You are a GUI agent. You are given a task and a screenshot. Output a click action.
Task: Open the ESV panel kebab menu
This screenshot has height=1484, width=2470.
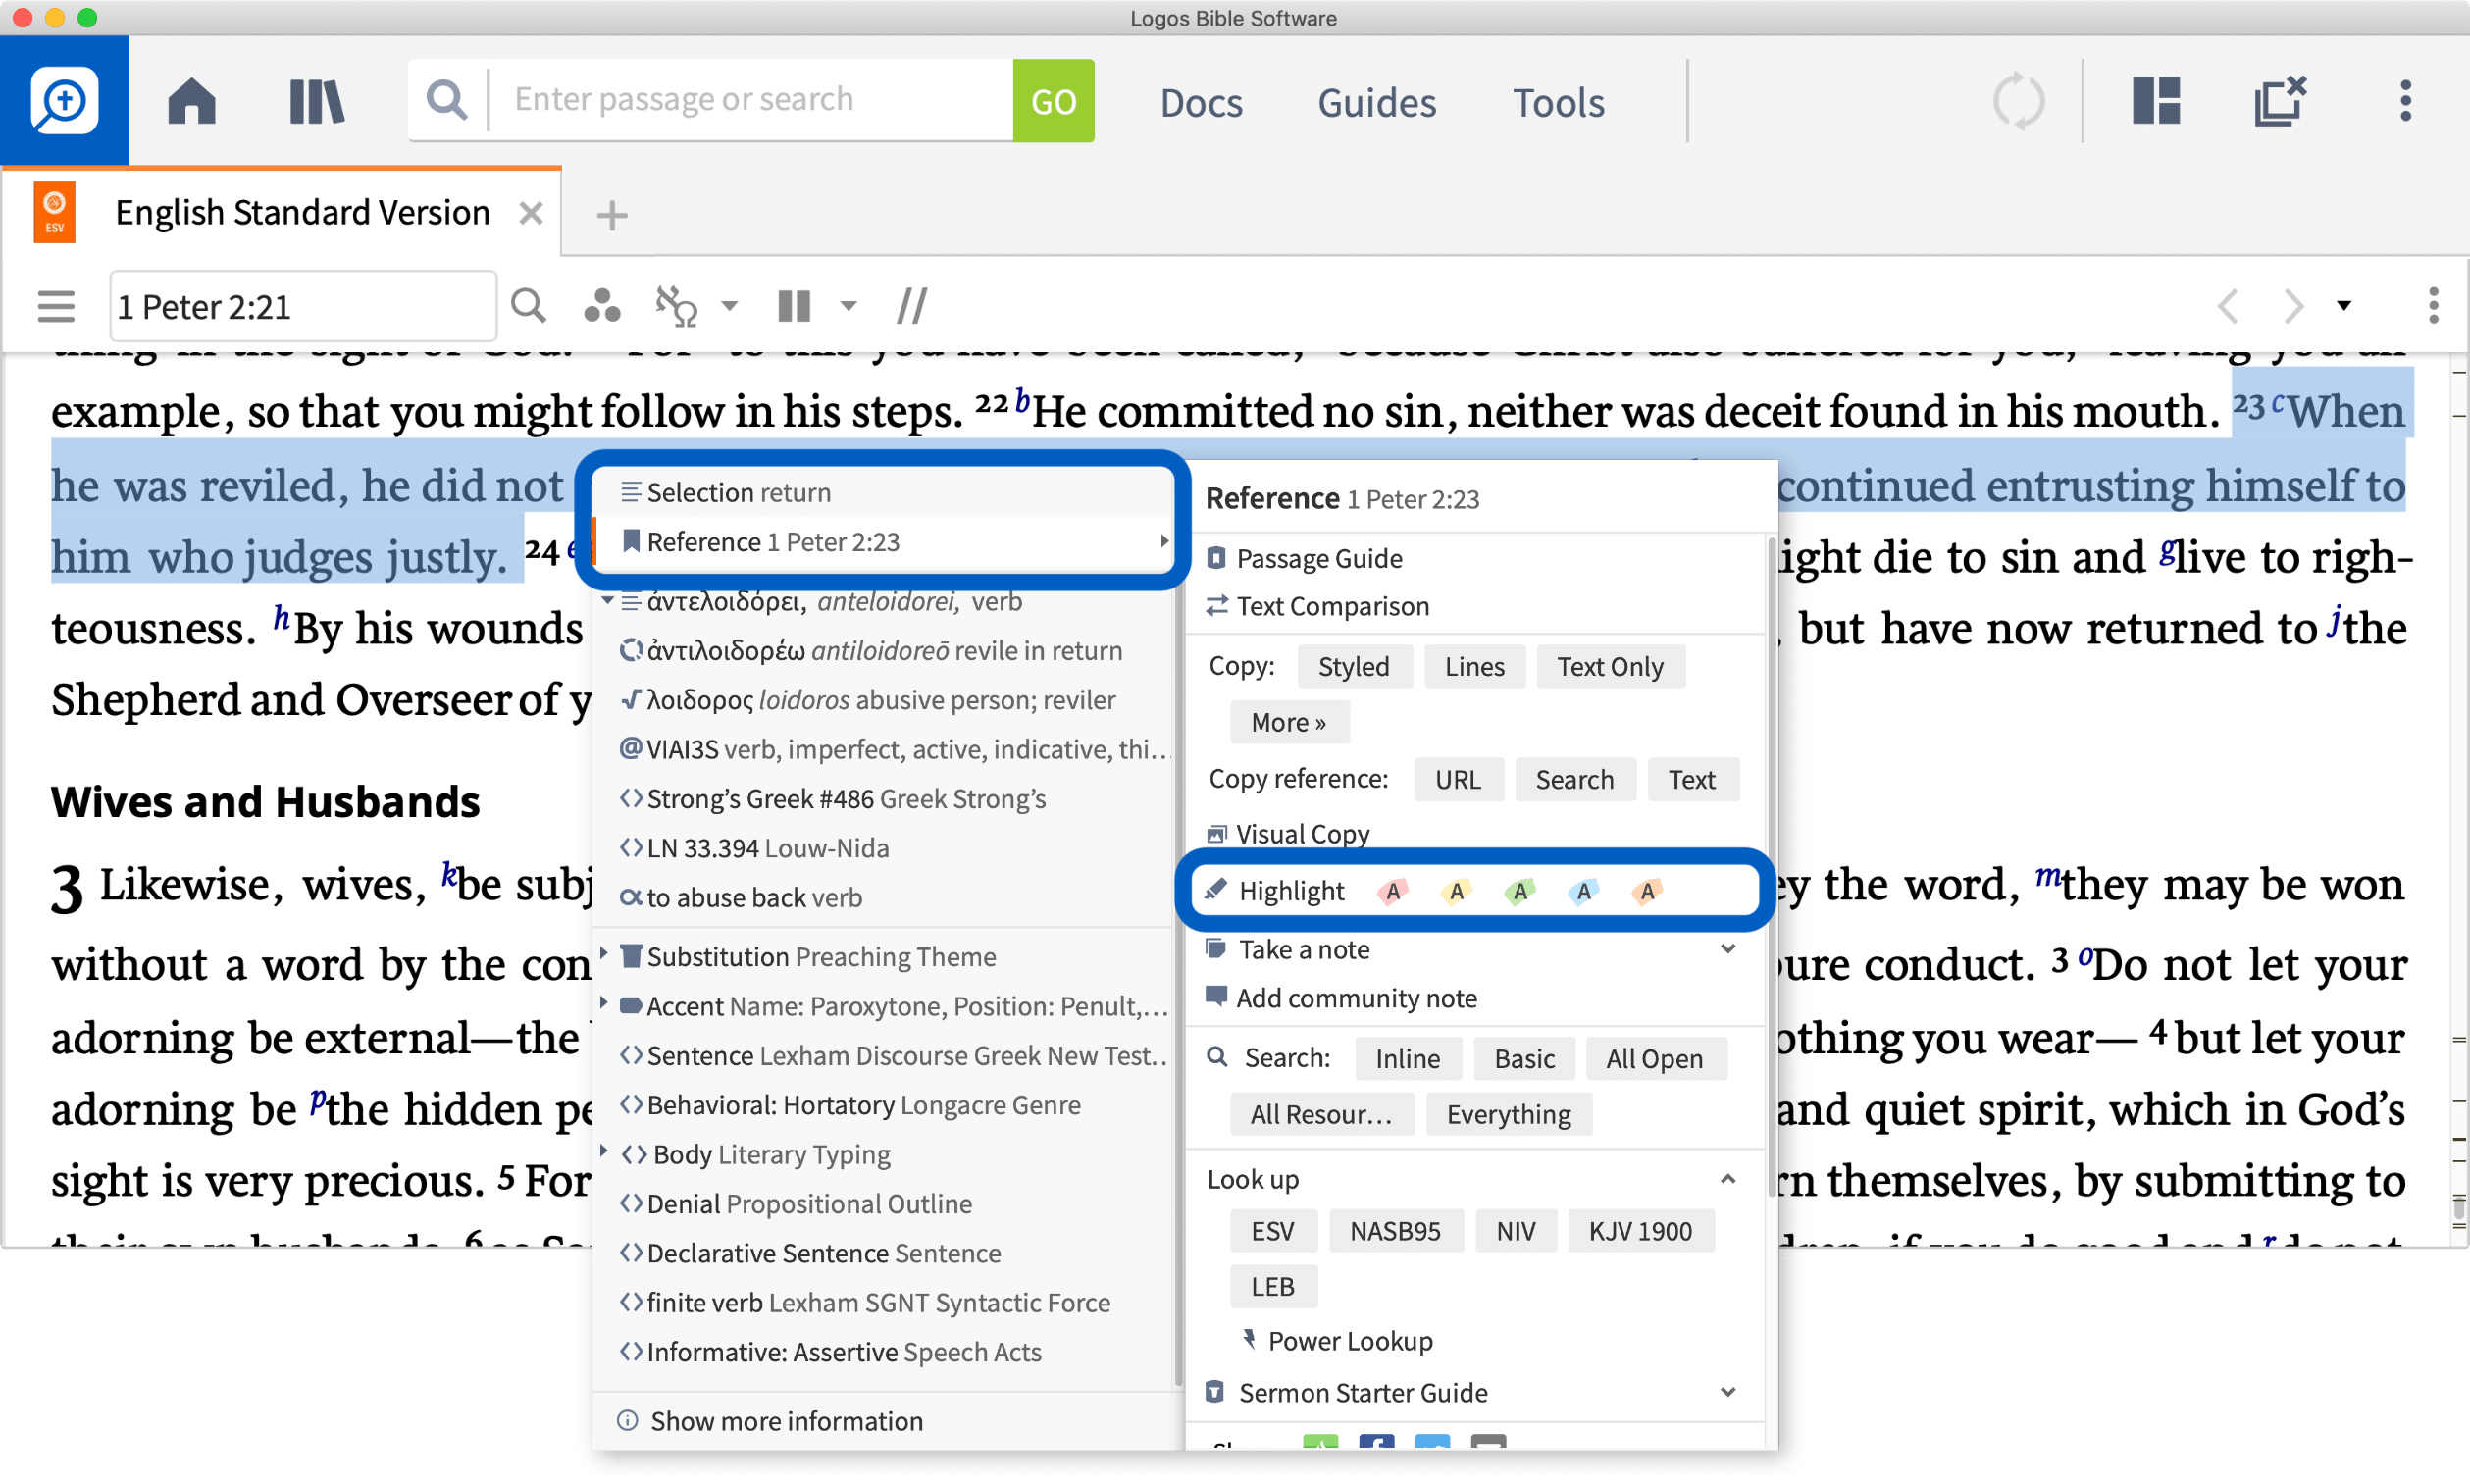pyautogui.click(x=2433, y=306)
